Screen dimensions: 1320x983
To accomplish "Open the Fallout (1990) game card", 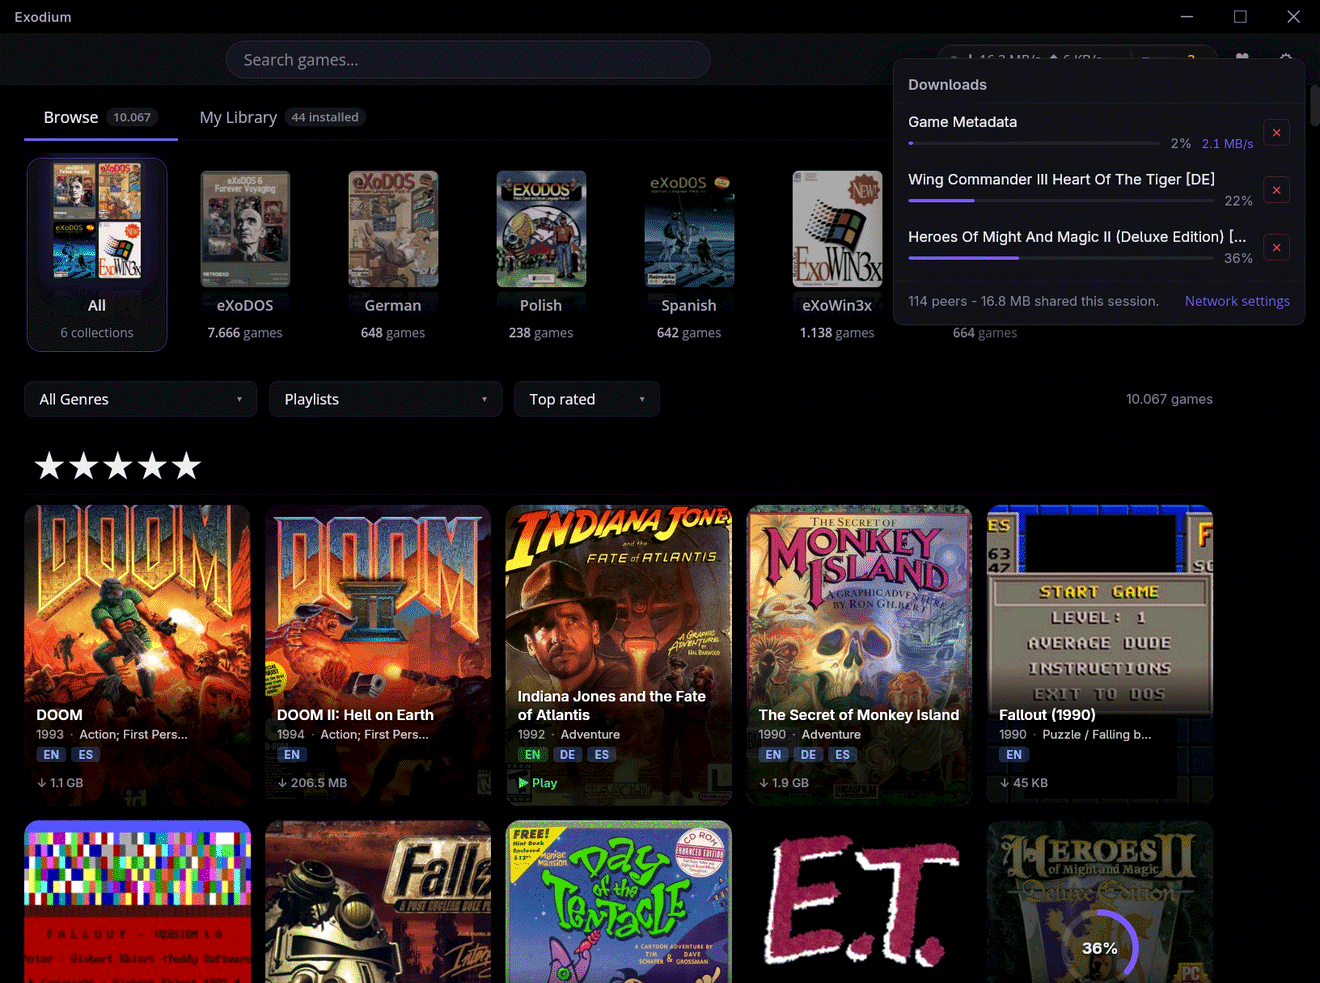I will 1100,655.
